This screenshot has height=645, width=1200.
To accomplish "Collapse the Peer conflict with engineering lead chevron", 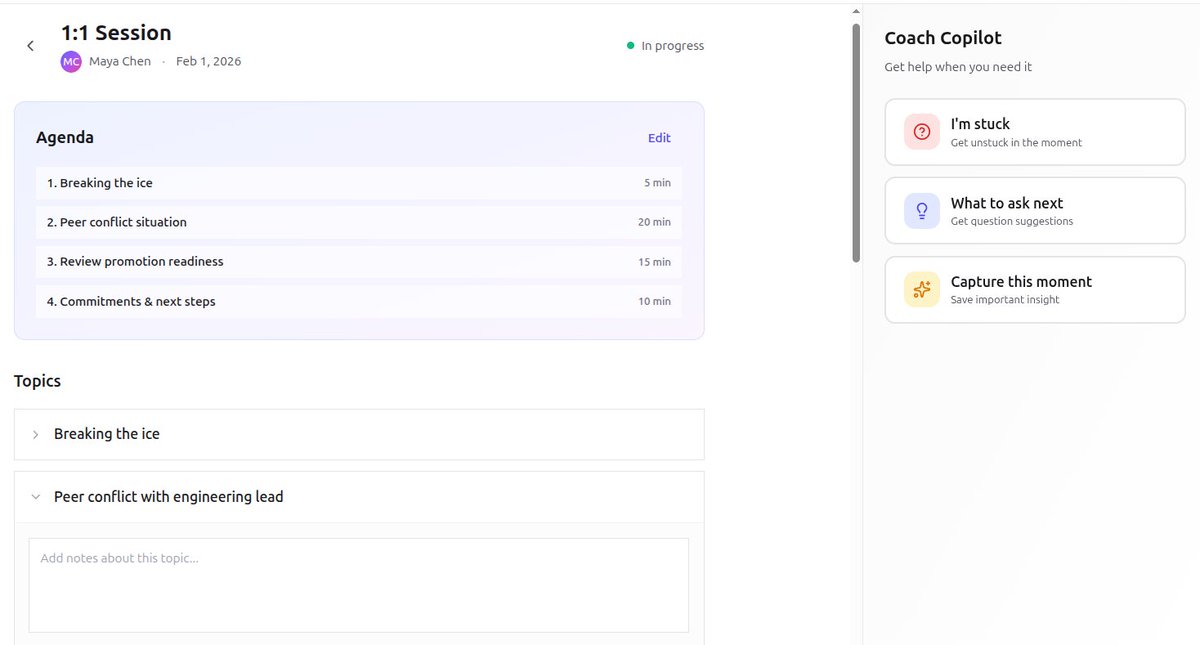I will click(x=36, y=497).
